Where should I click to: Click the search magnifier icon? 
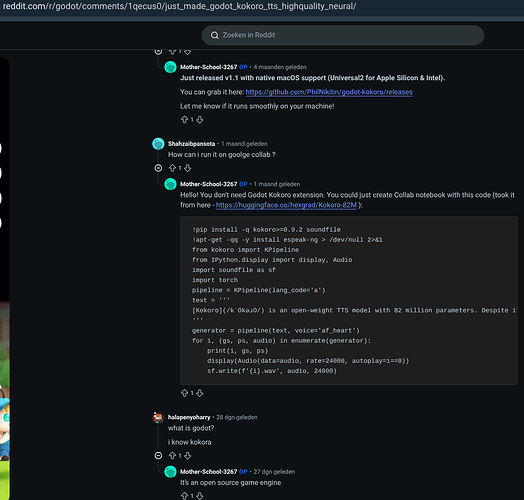tap(215, 35)
